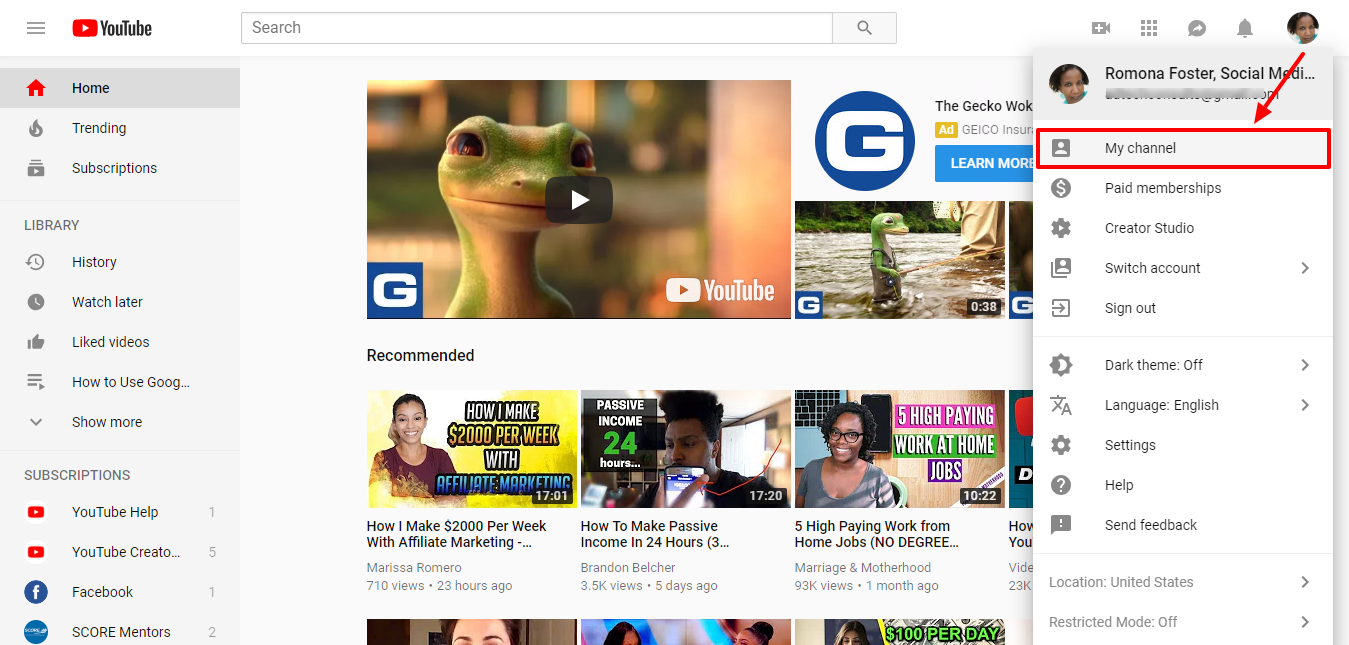Play the GEICO gecko ad video
The image size is (1349, 645).
click(x=579, y=200)
